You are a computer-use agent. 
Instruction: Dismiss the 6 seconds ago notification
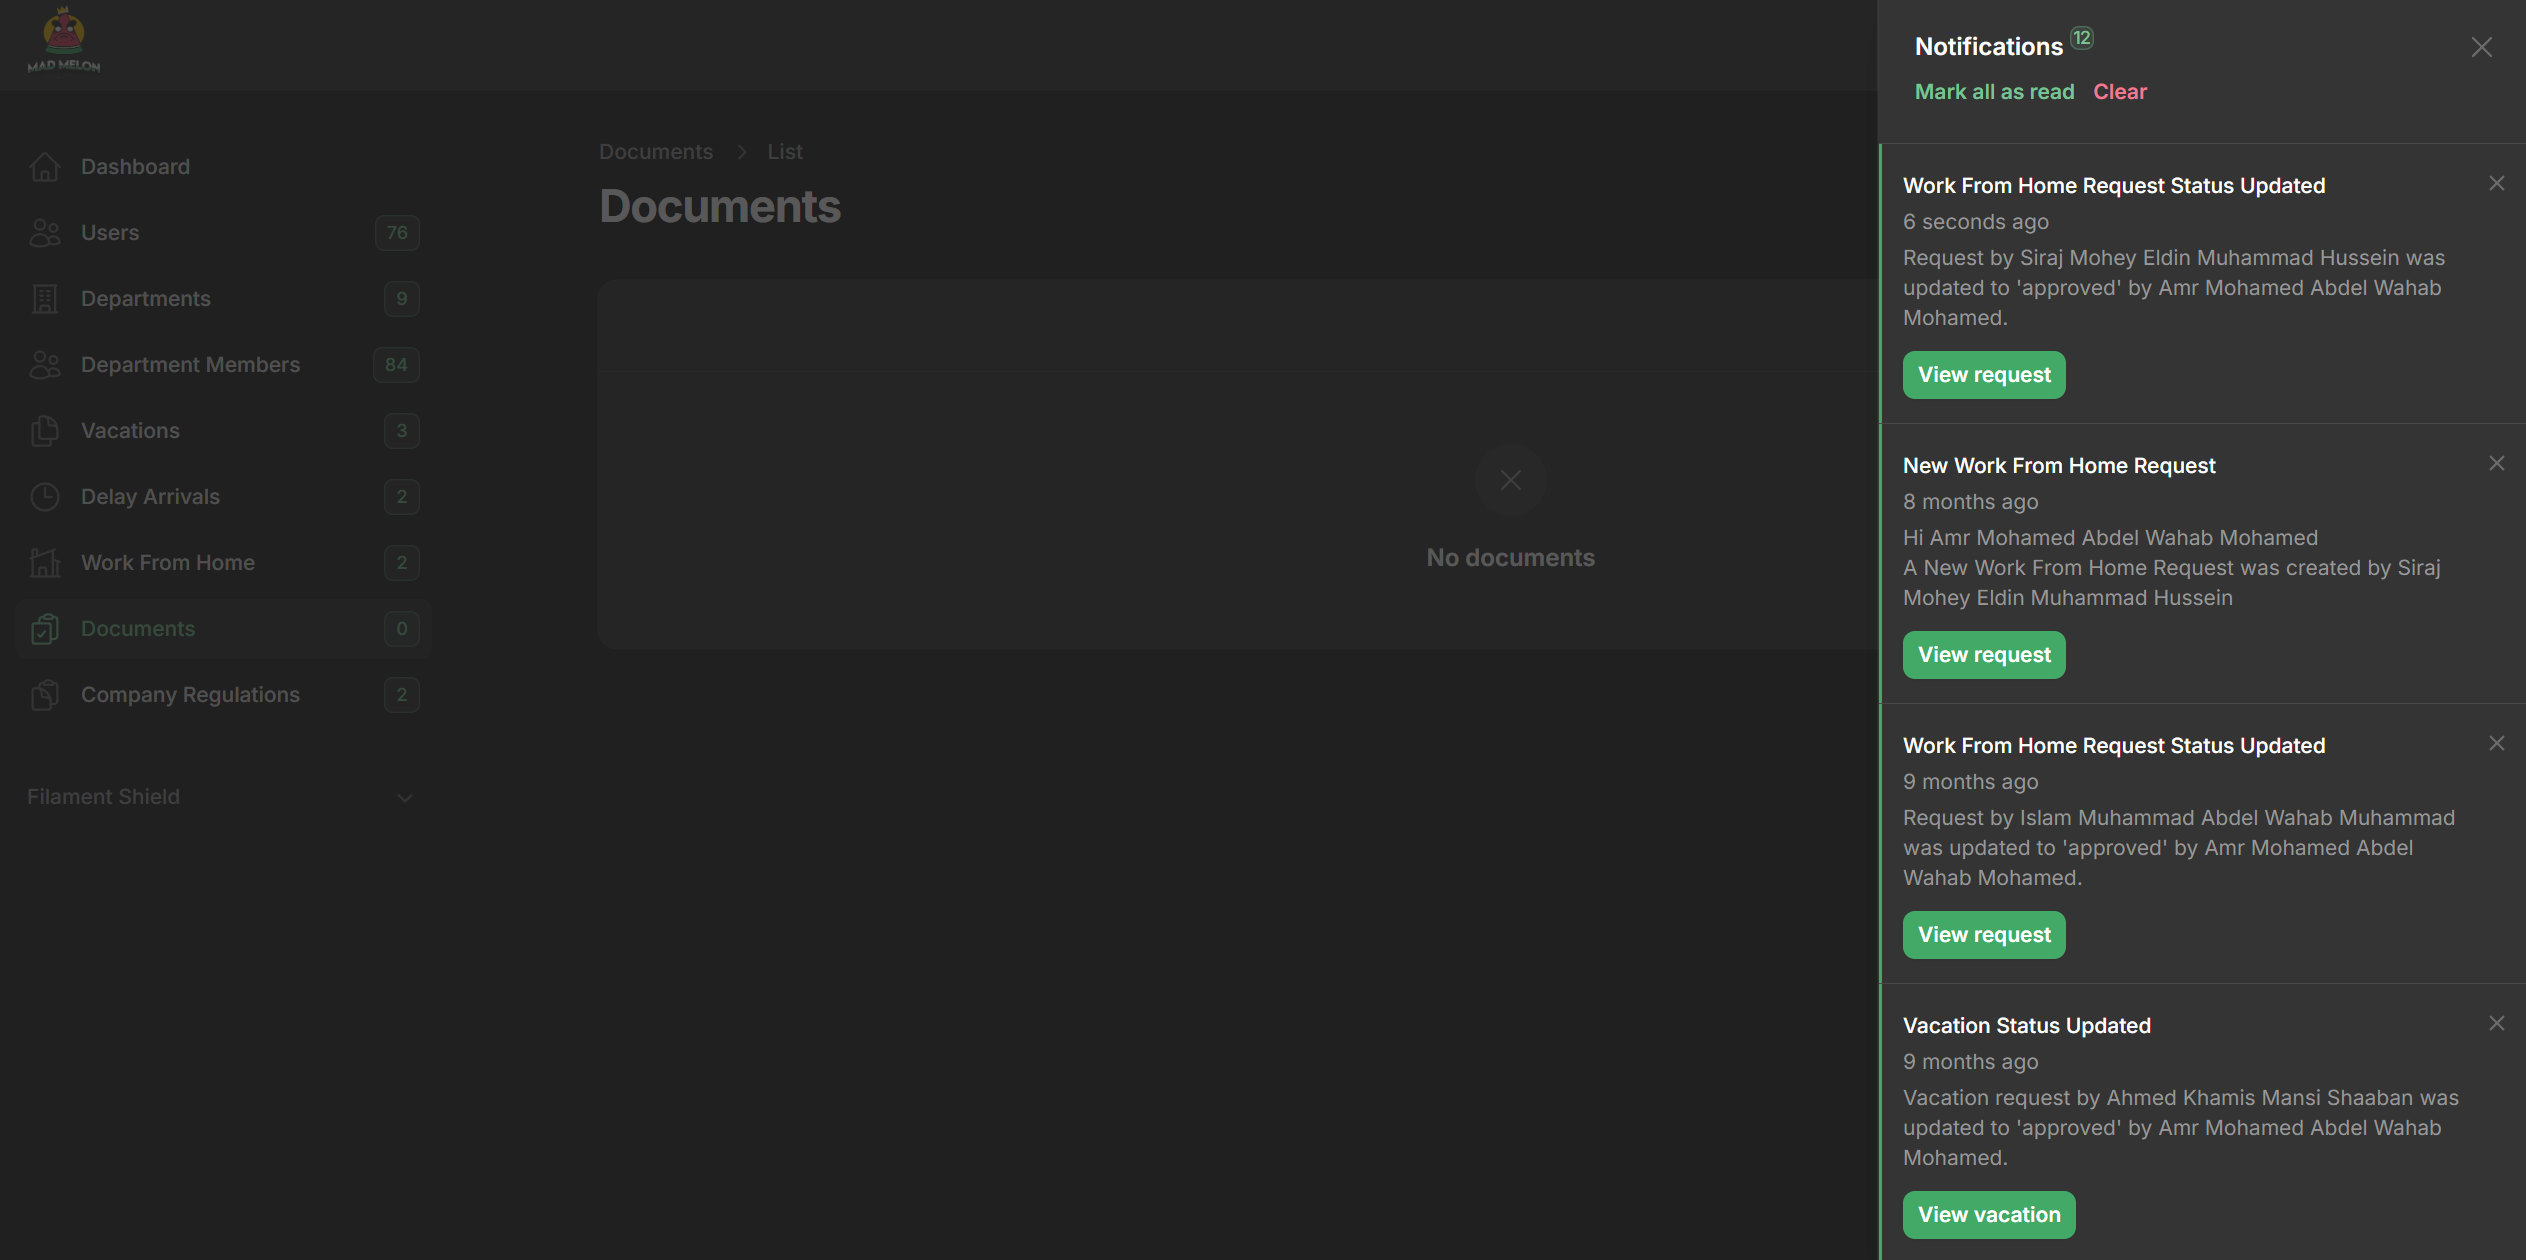2496,183
